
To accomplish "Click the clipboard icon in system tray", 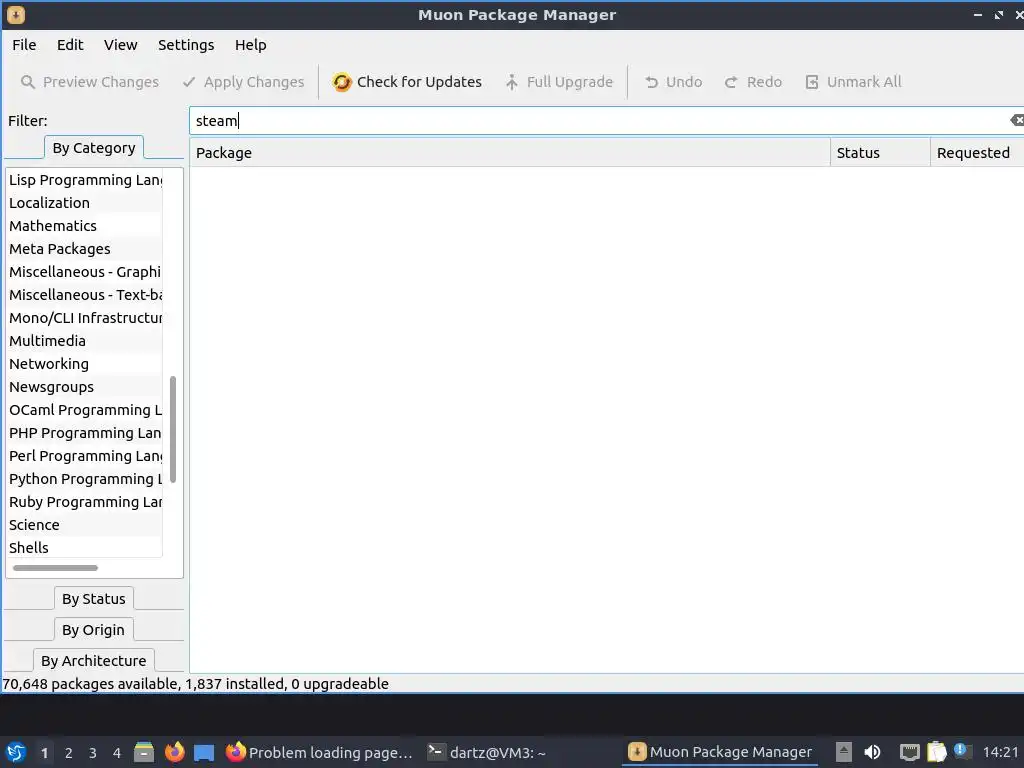I will tap(936, 752).
